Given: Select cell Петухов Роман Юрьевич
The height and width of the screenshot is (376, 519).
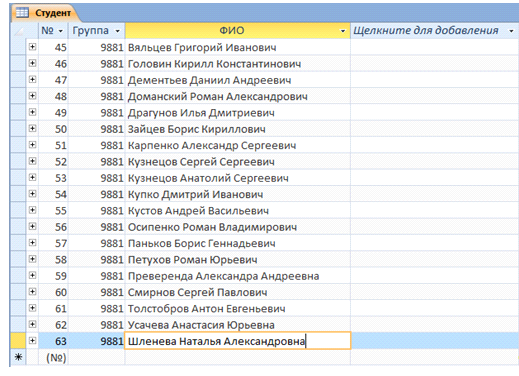Looking at the screenshot, I should (x=238, y=259).
